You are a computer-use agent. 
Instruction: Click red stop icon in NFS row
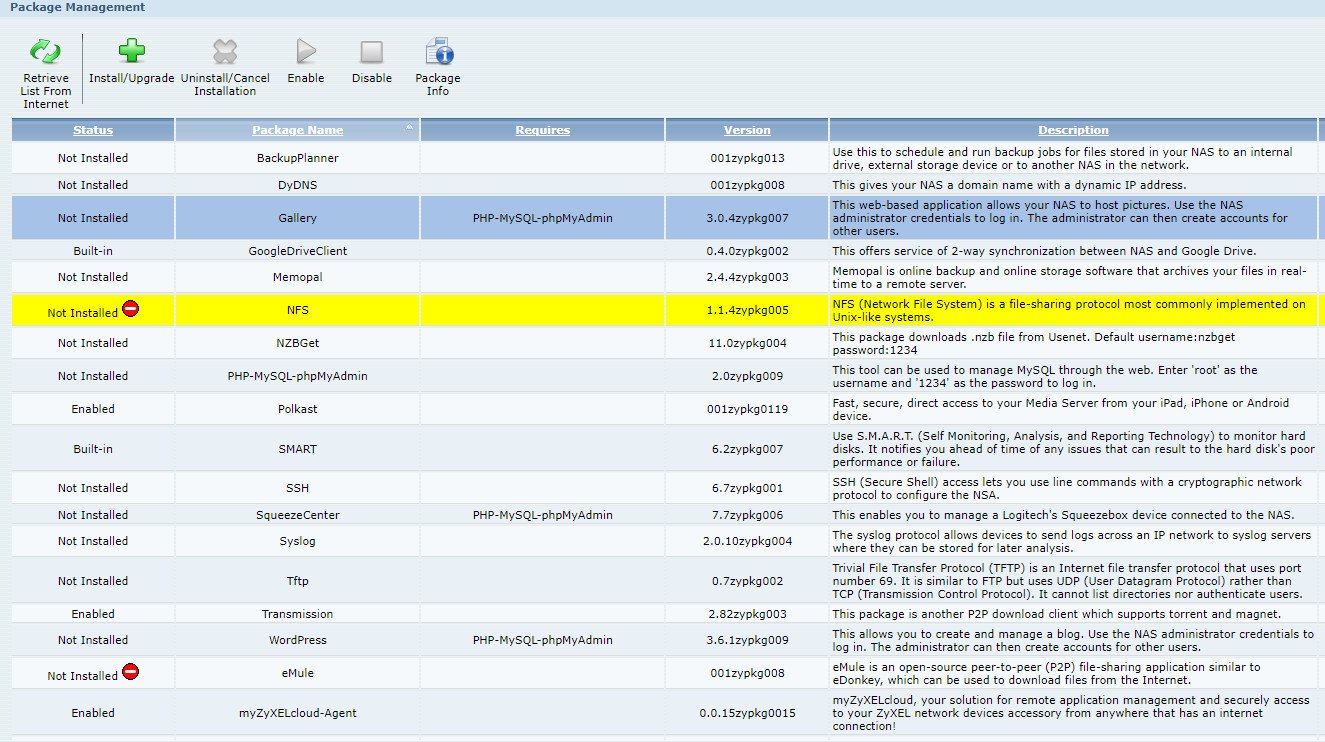click(130, 309)
